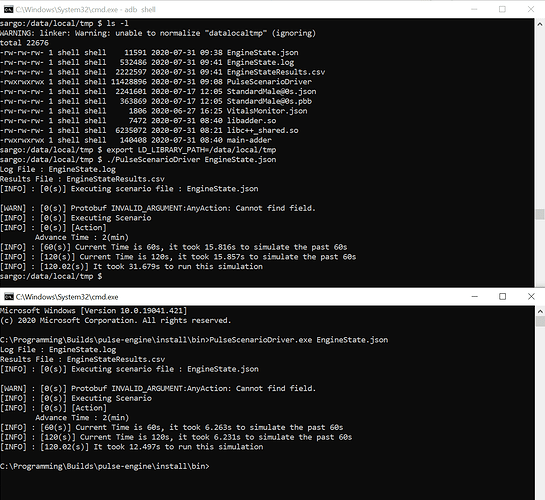The image size is (545, 500).
Task: Minimize the adb shell command window
Action: [474, 9]
